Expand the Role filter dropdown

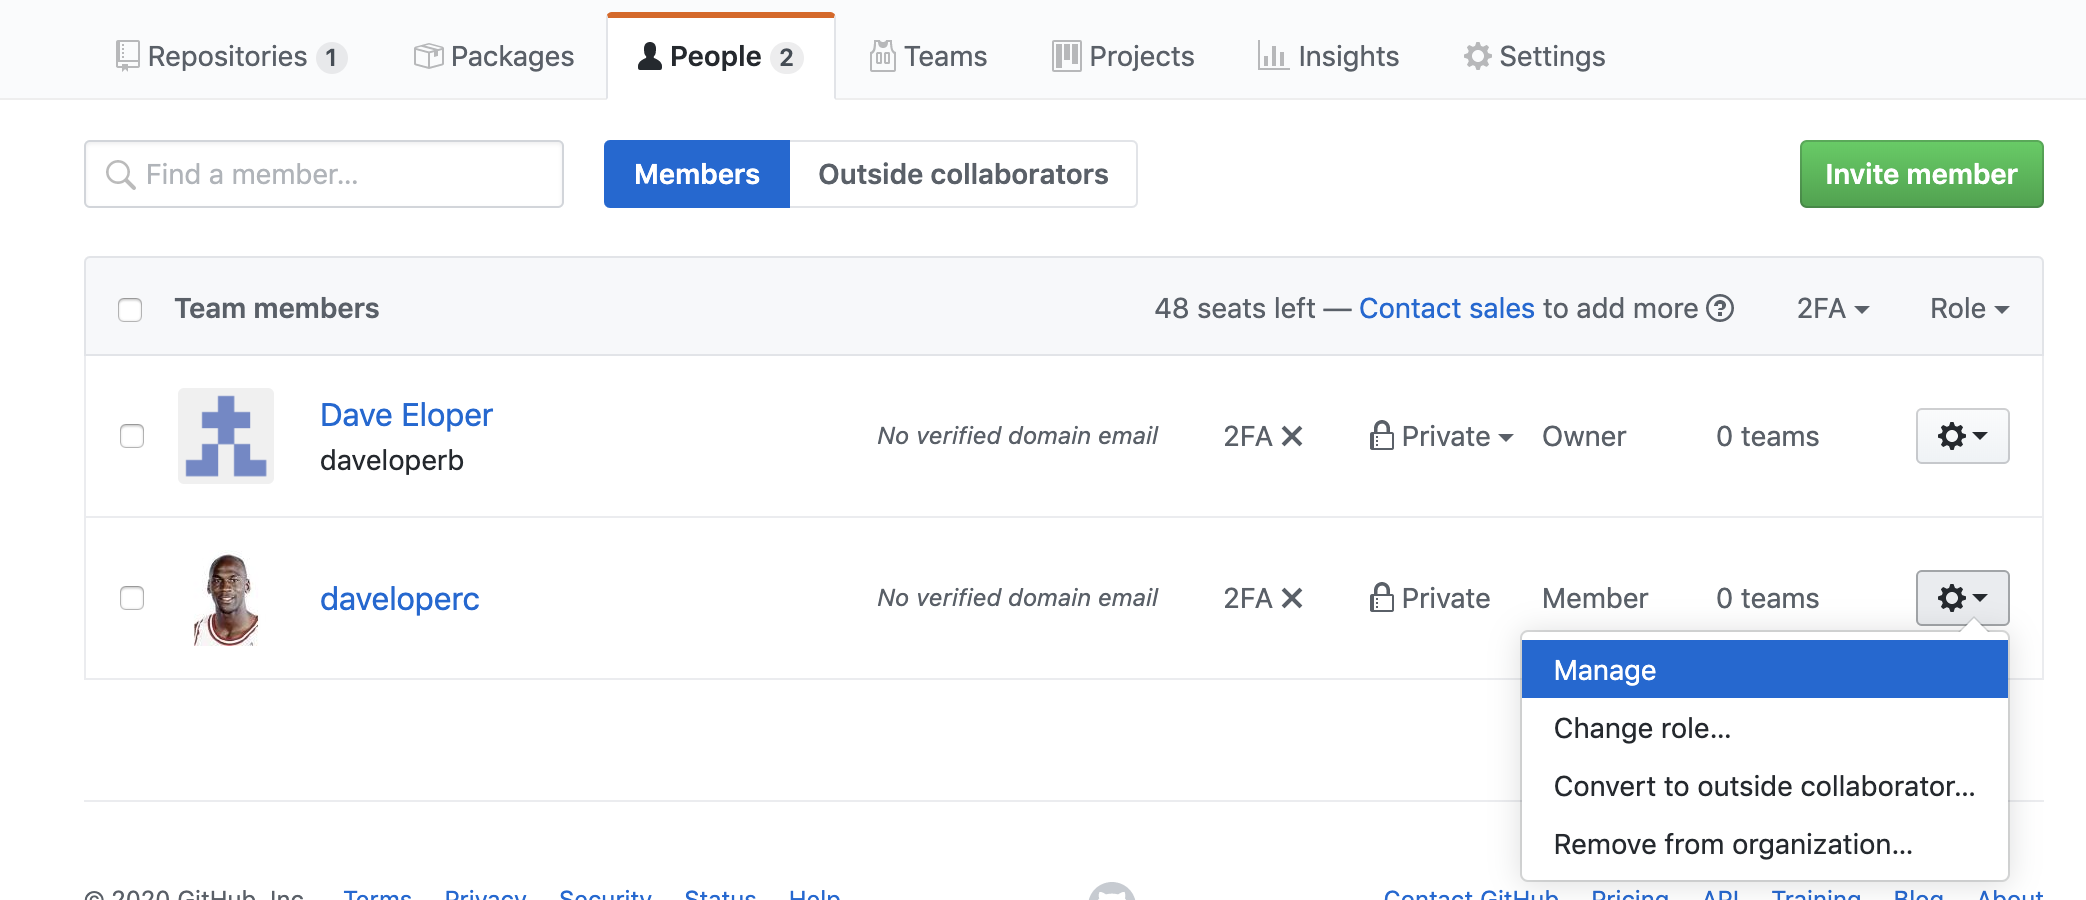(x=1968, y=308)
